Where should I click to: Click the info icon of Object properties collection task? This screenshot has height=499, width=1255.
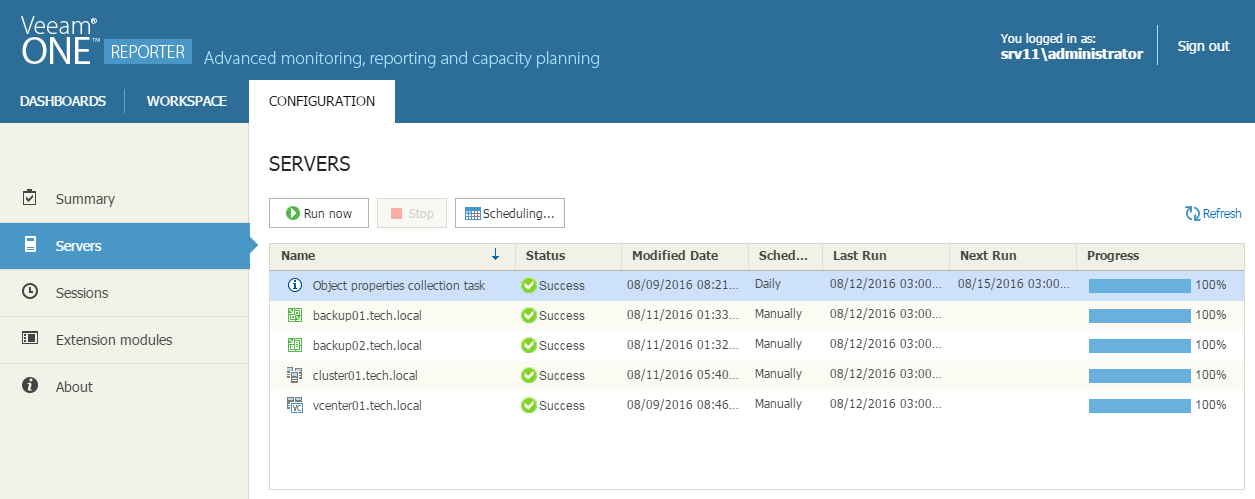point(295,285)
